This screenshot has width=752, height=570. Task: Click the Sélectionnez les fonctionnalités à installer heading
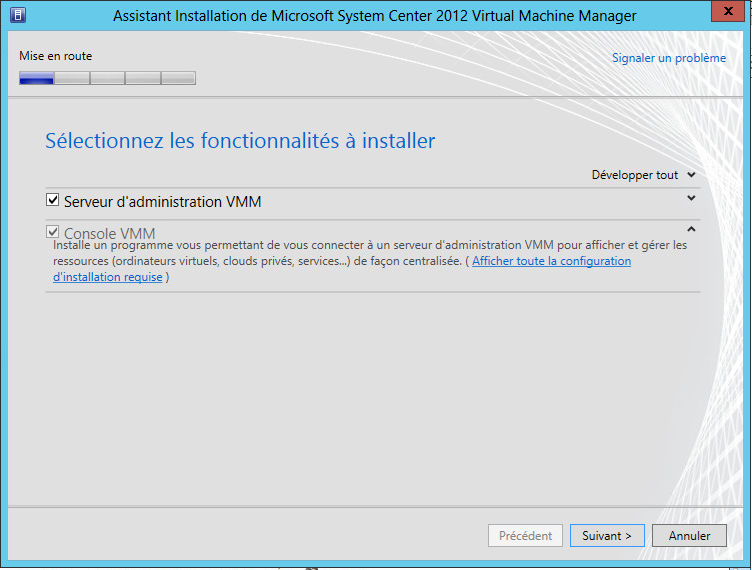[x=240, y=141]
